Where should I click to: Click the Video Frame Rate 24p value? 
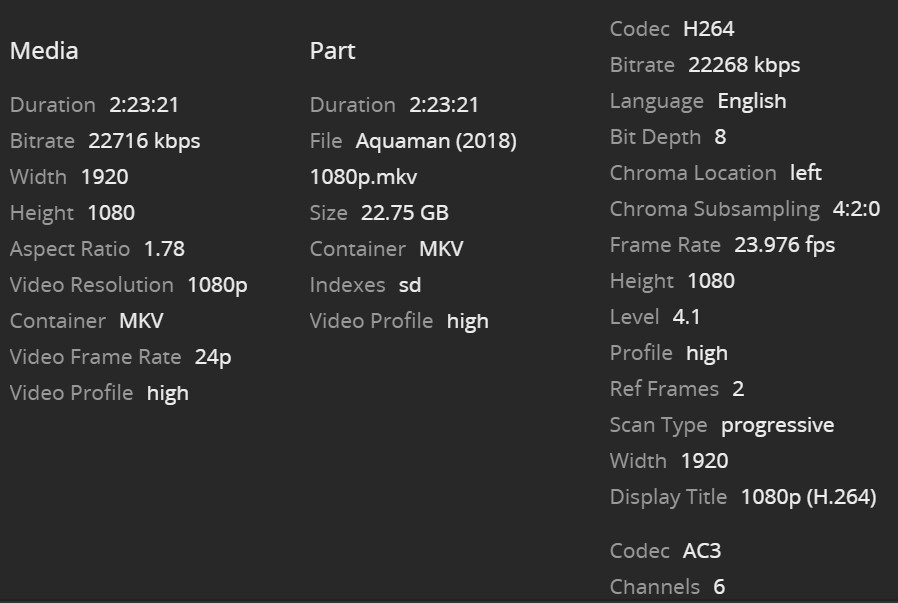pyautogui.click(x=213, y=357)
